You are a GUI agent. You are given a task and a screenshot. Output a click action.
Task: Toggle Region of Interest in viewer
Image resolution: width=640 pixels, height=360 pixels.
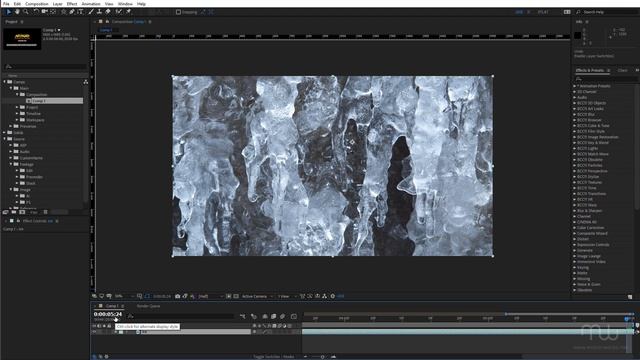pos(229,296)
